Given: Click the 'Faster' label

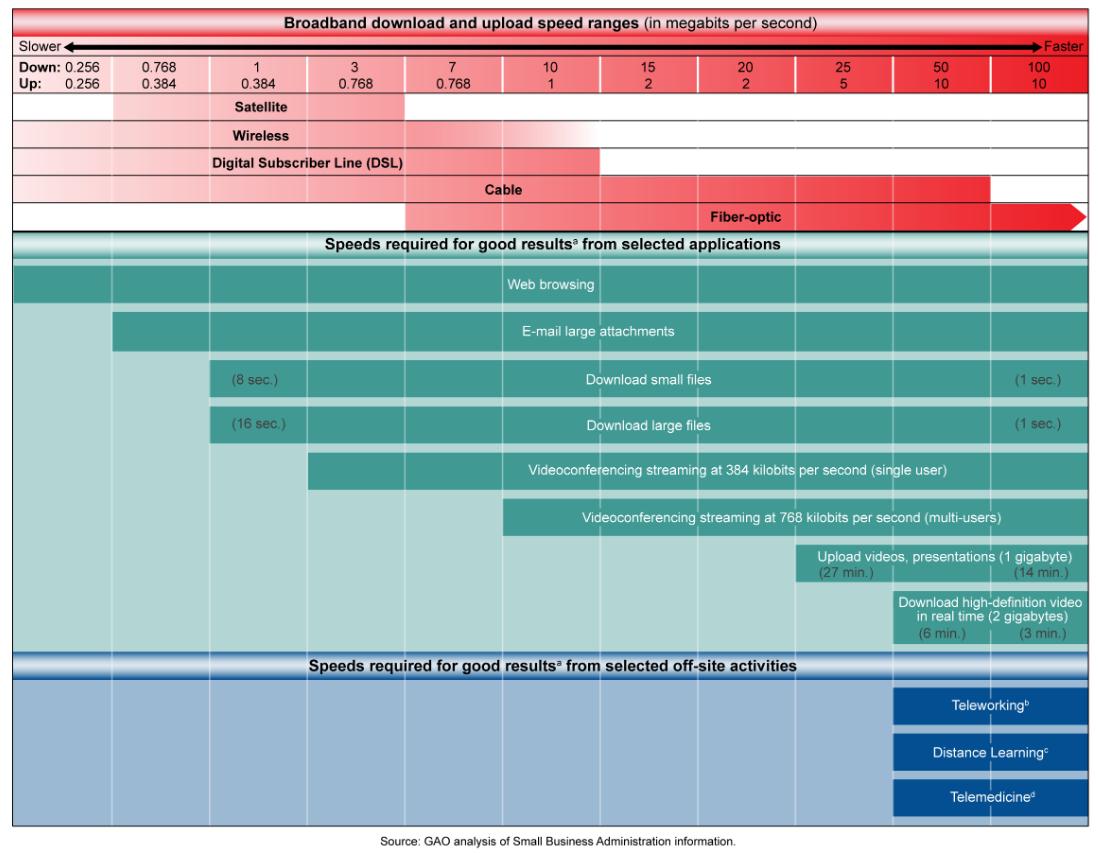Looking at the screenshot, I should 1063,46.
